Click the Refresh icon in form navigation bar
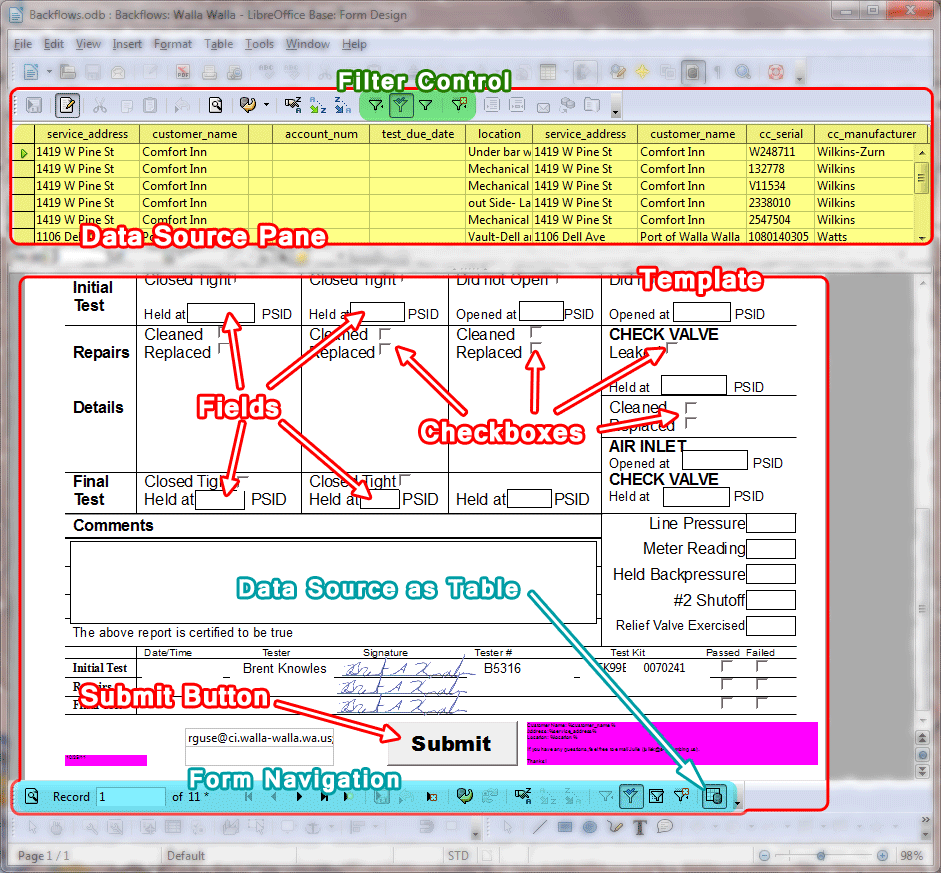This screenshot has height=873, width=941. click(464, 796)
